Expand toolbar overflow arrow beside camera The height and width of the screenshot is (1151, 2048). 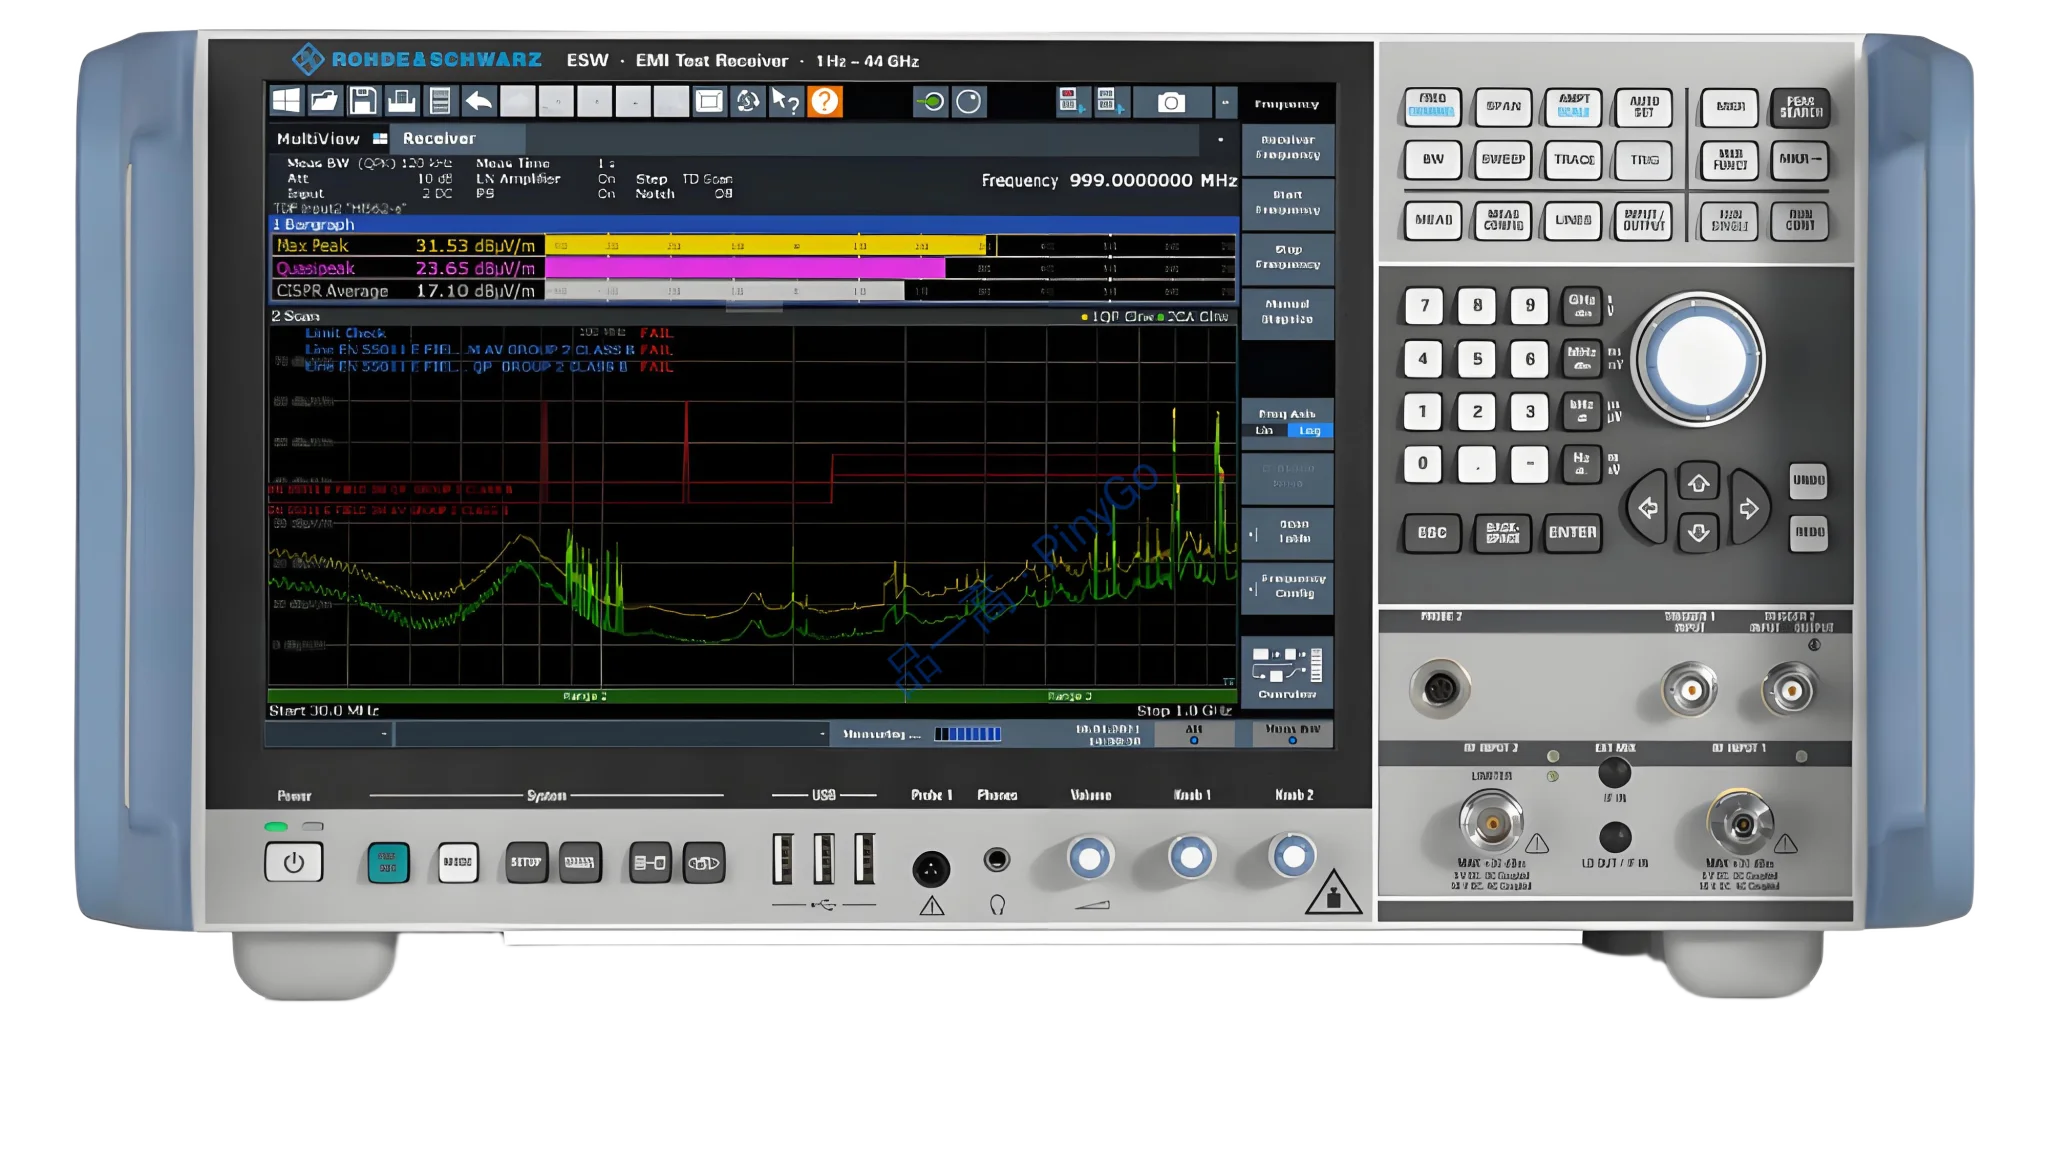tap(1225, 102)
